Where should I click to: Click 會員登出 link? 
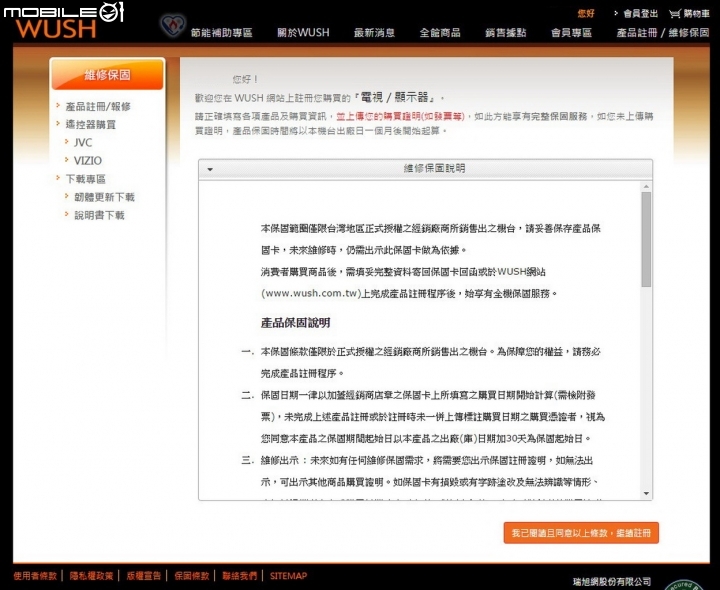click(x=640, y=14)
